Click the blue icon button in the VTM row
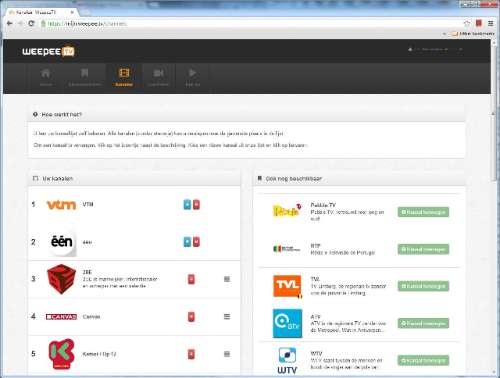 187,205
